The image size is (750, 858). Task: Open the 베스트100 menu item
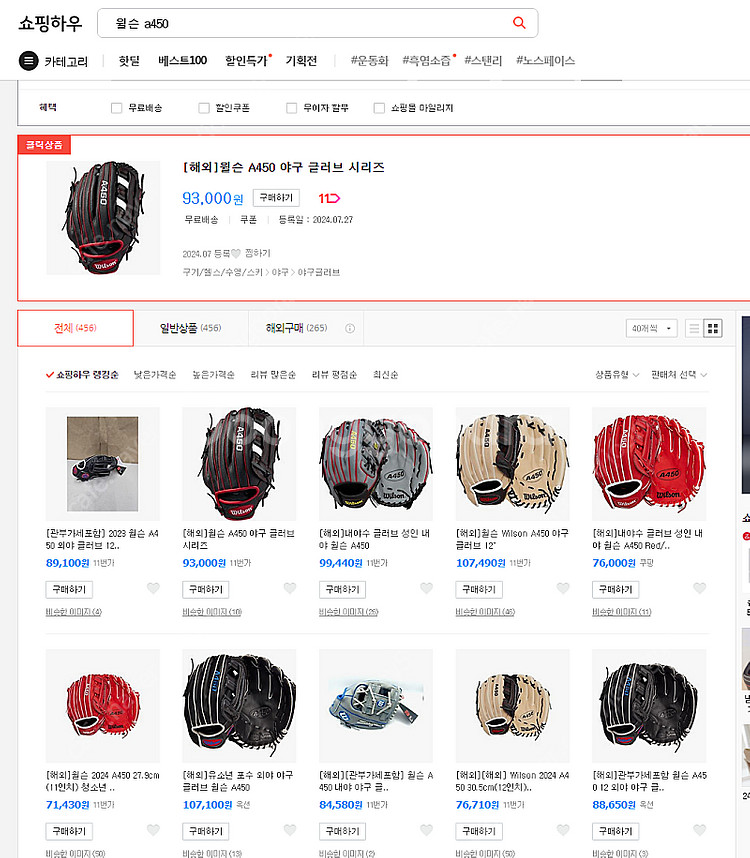(182, 61)
